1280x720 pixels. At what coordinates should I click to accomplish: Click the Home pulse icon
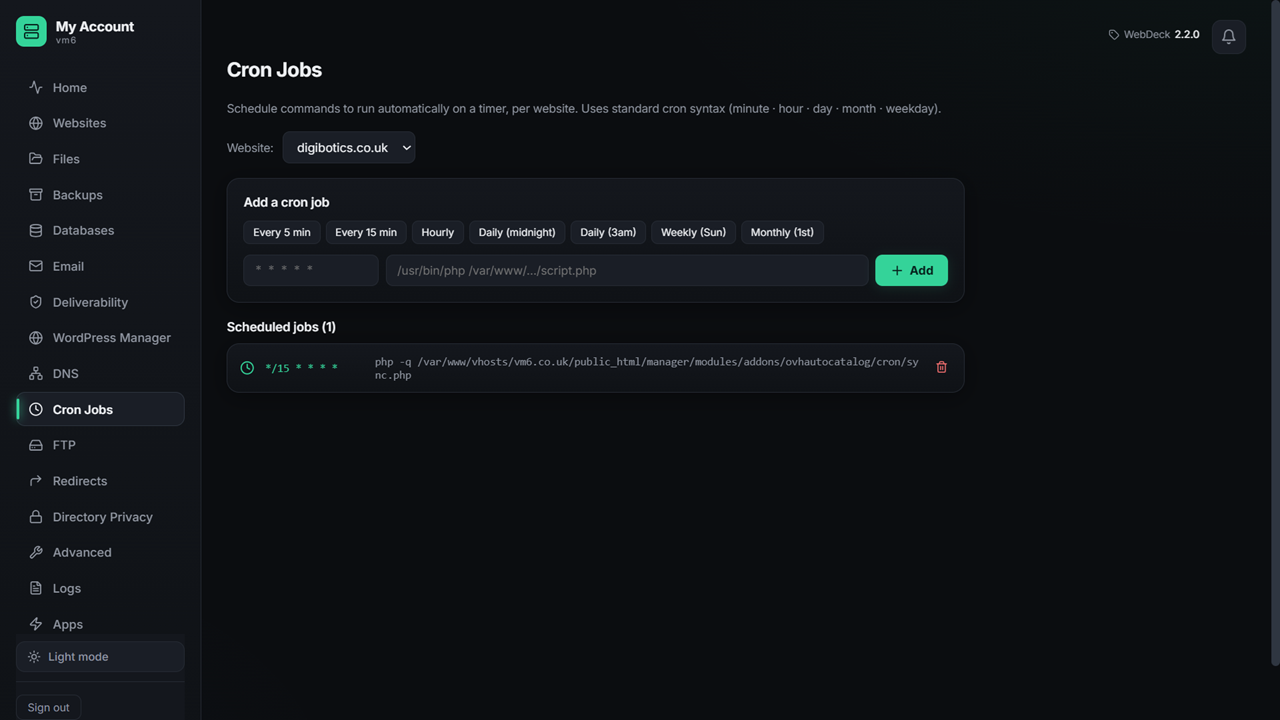click(36, 88)
